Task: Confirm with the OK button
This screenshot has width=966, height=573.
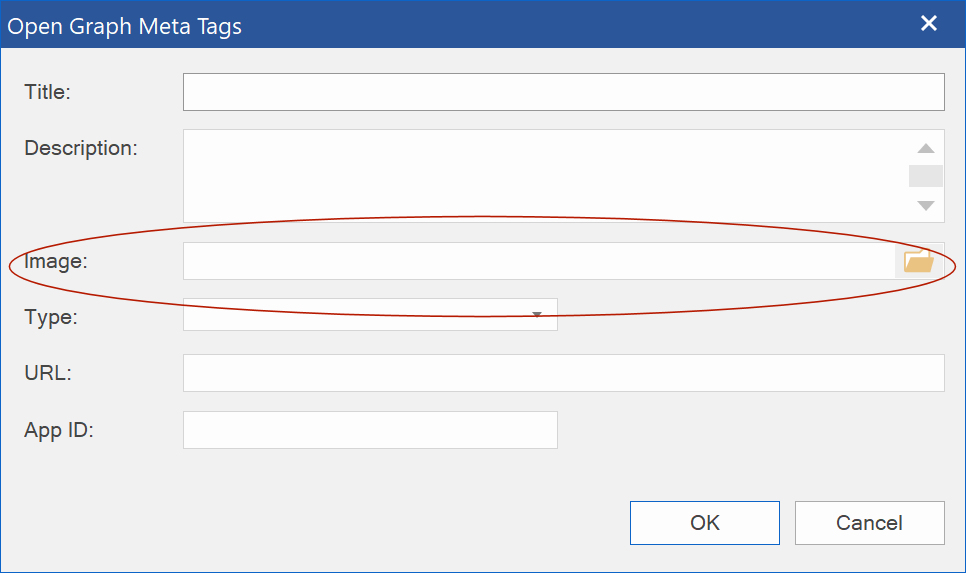Action: click(x=705, y=523)
